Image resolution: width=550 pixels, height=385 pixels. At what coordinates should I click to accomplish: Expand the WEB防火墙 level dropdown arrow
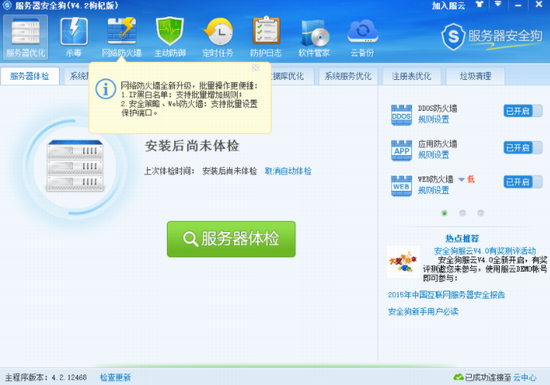coord(462,180)
